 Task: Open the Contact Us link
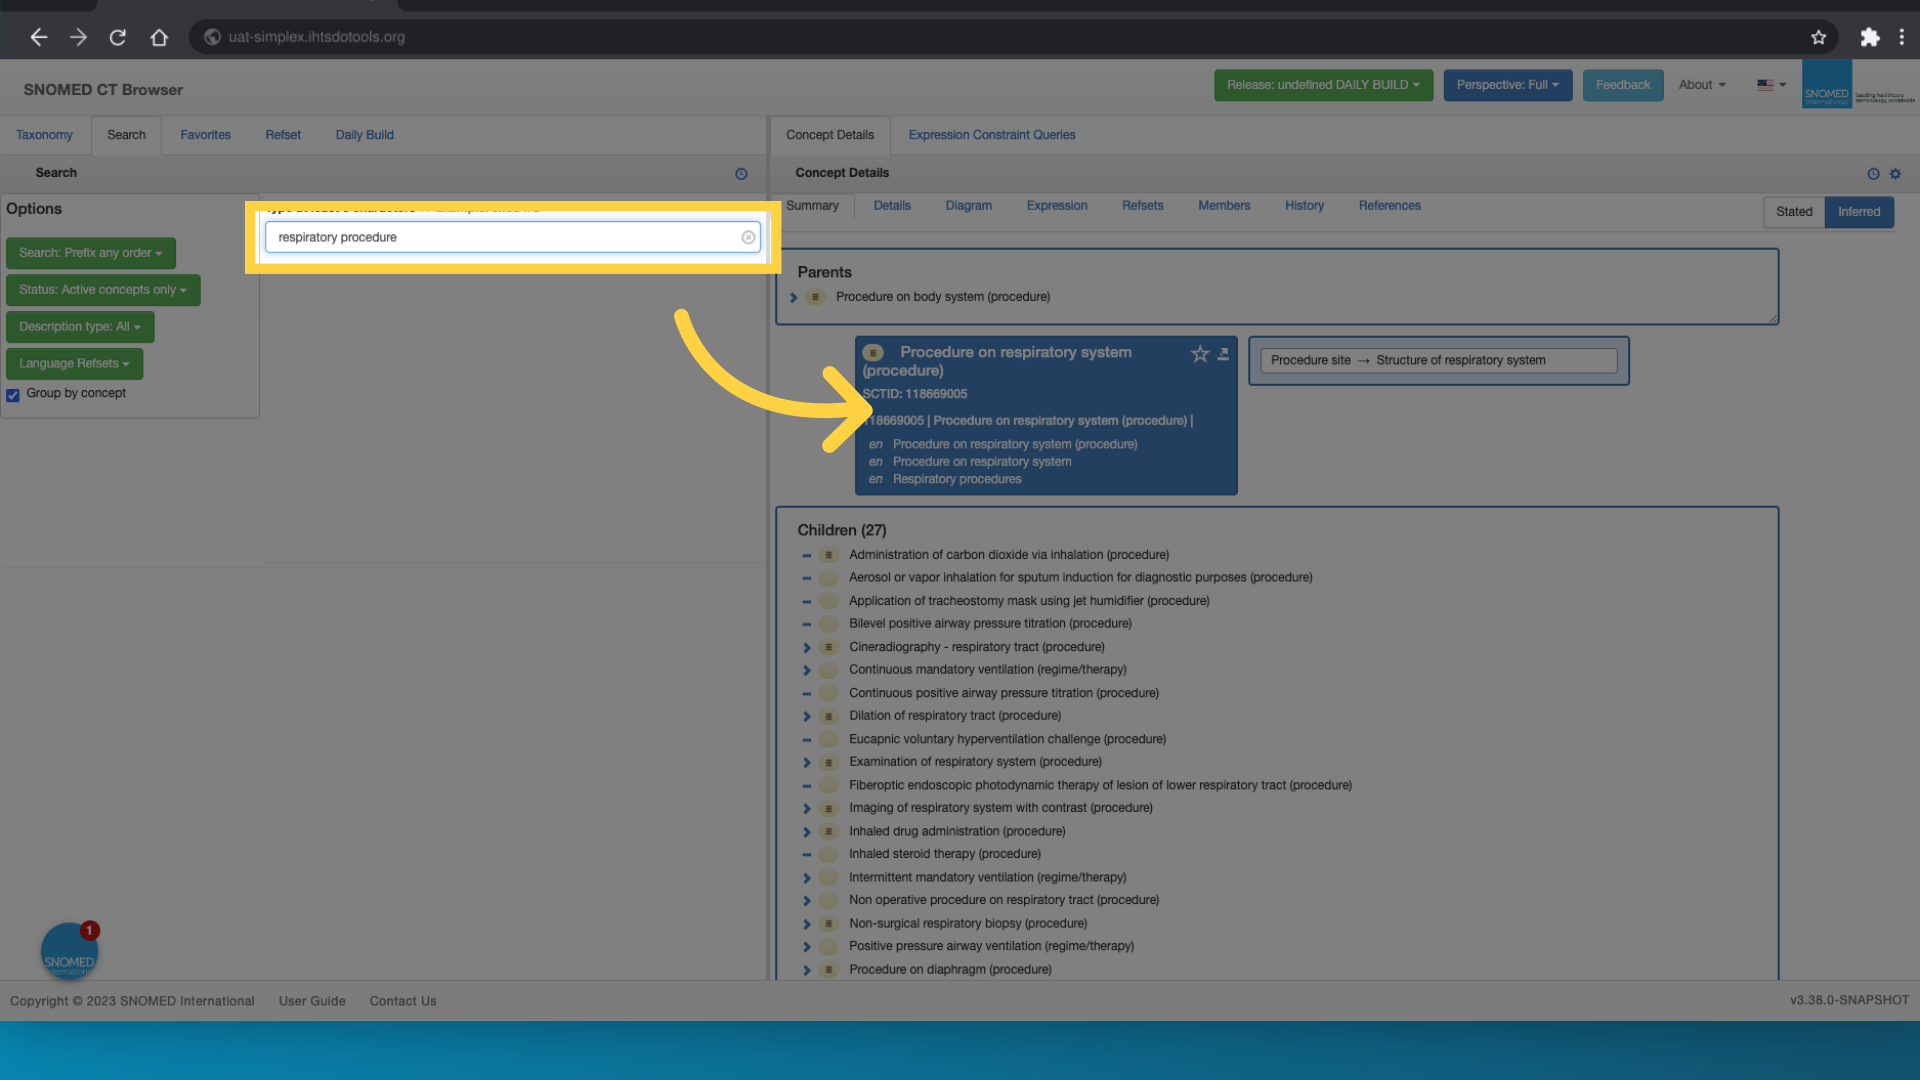coord(403,1001)
